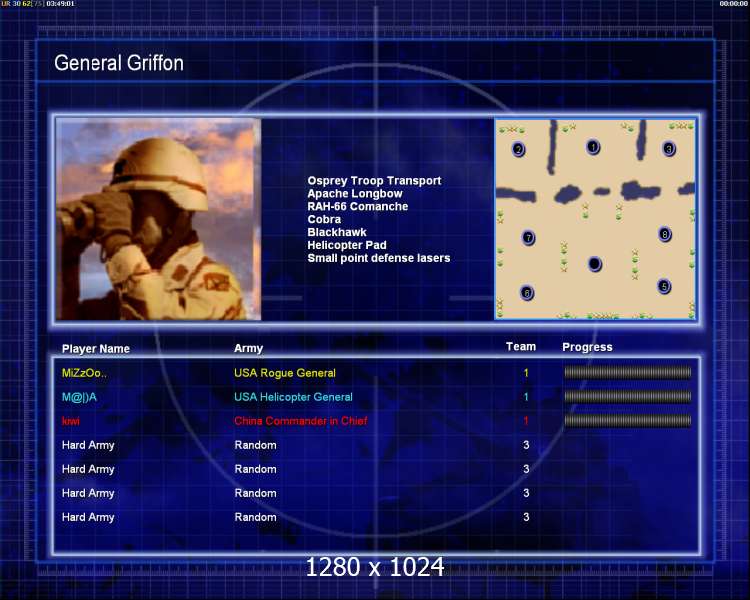The image size is (750, 600).
Task: Click the M@|)A loading progress bar
Action: click(x=628, y=396)
